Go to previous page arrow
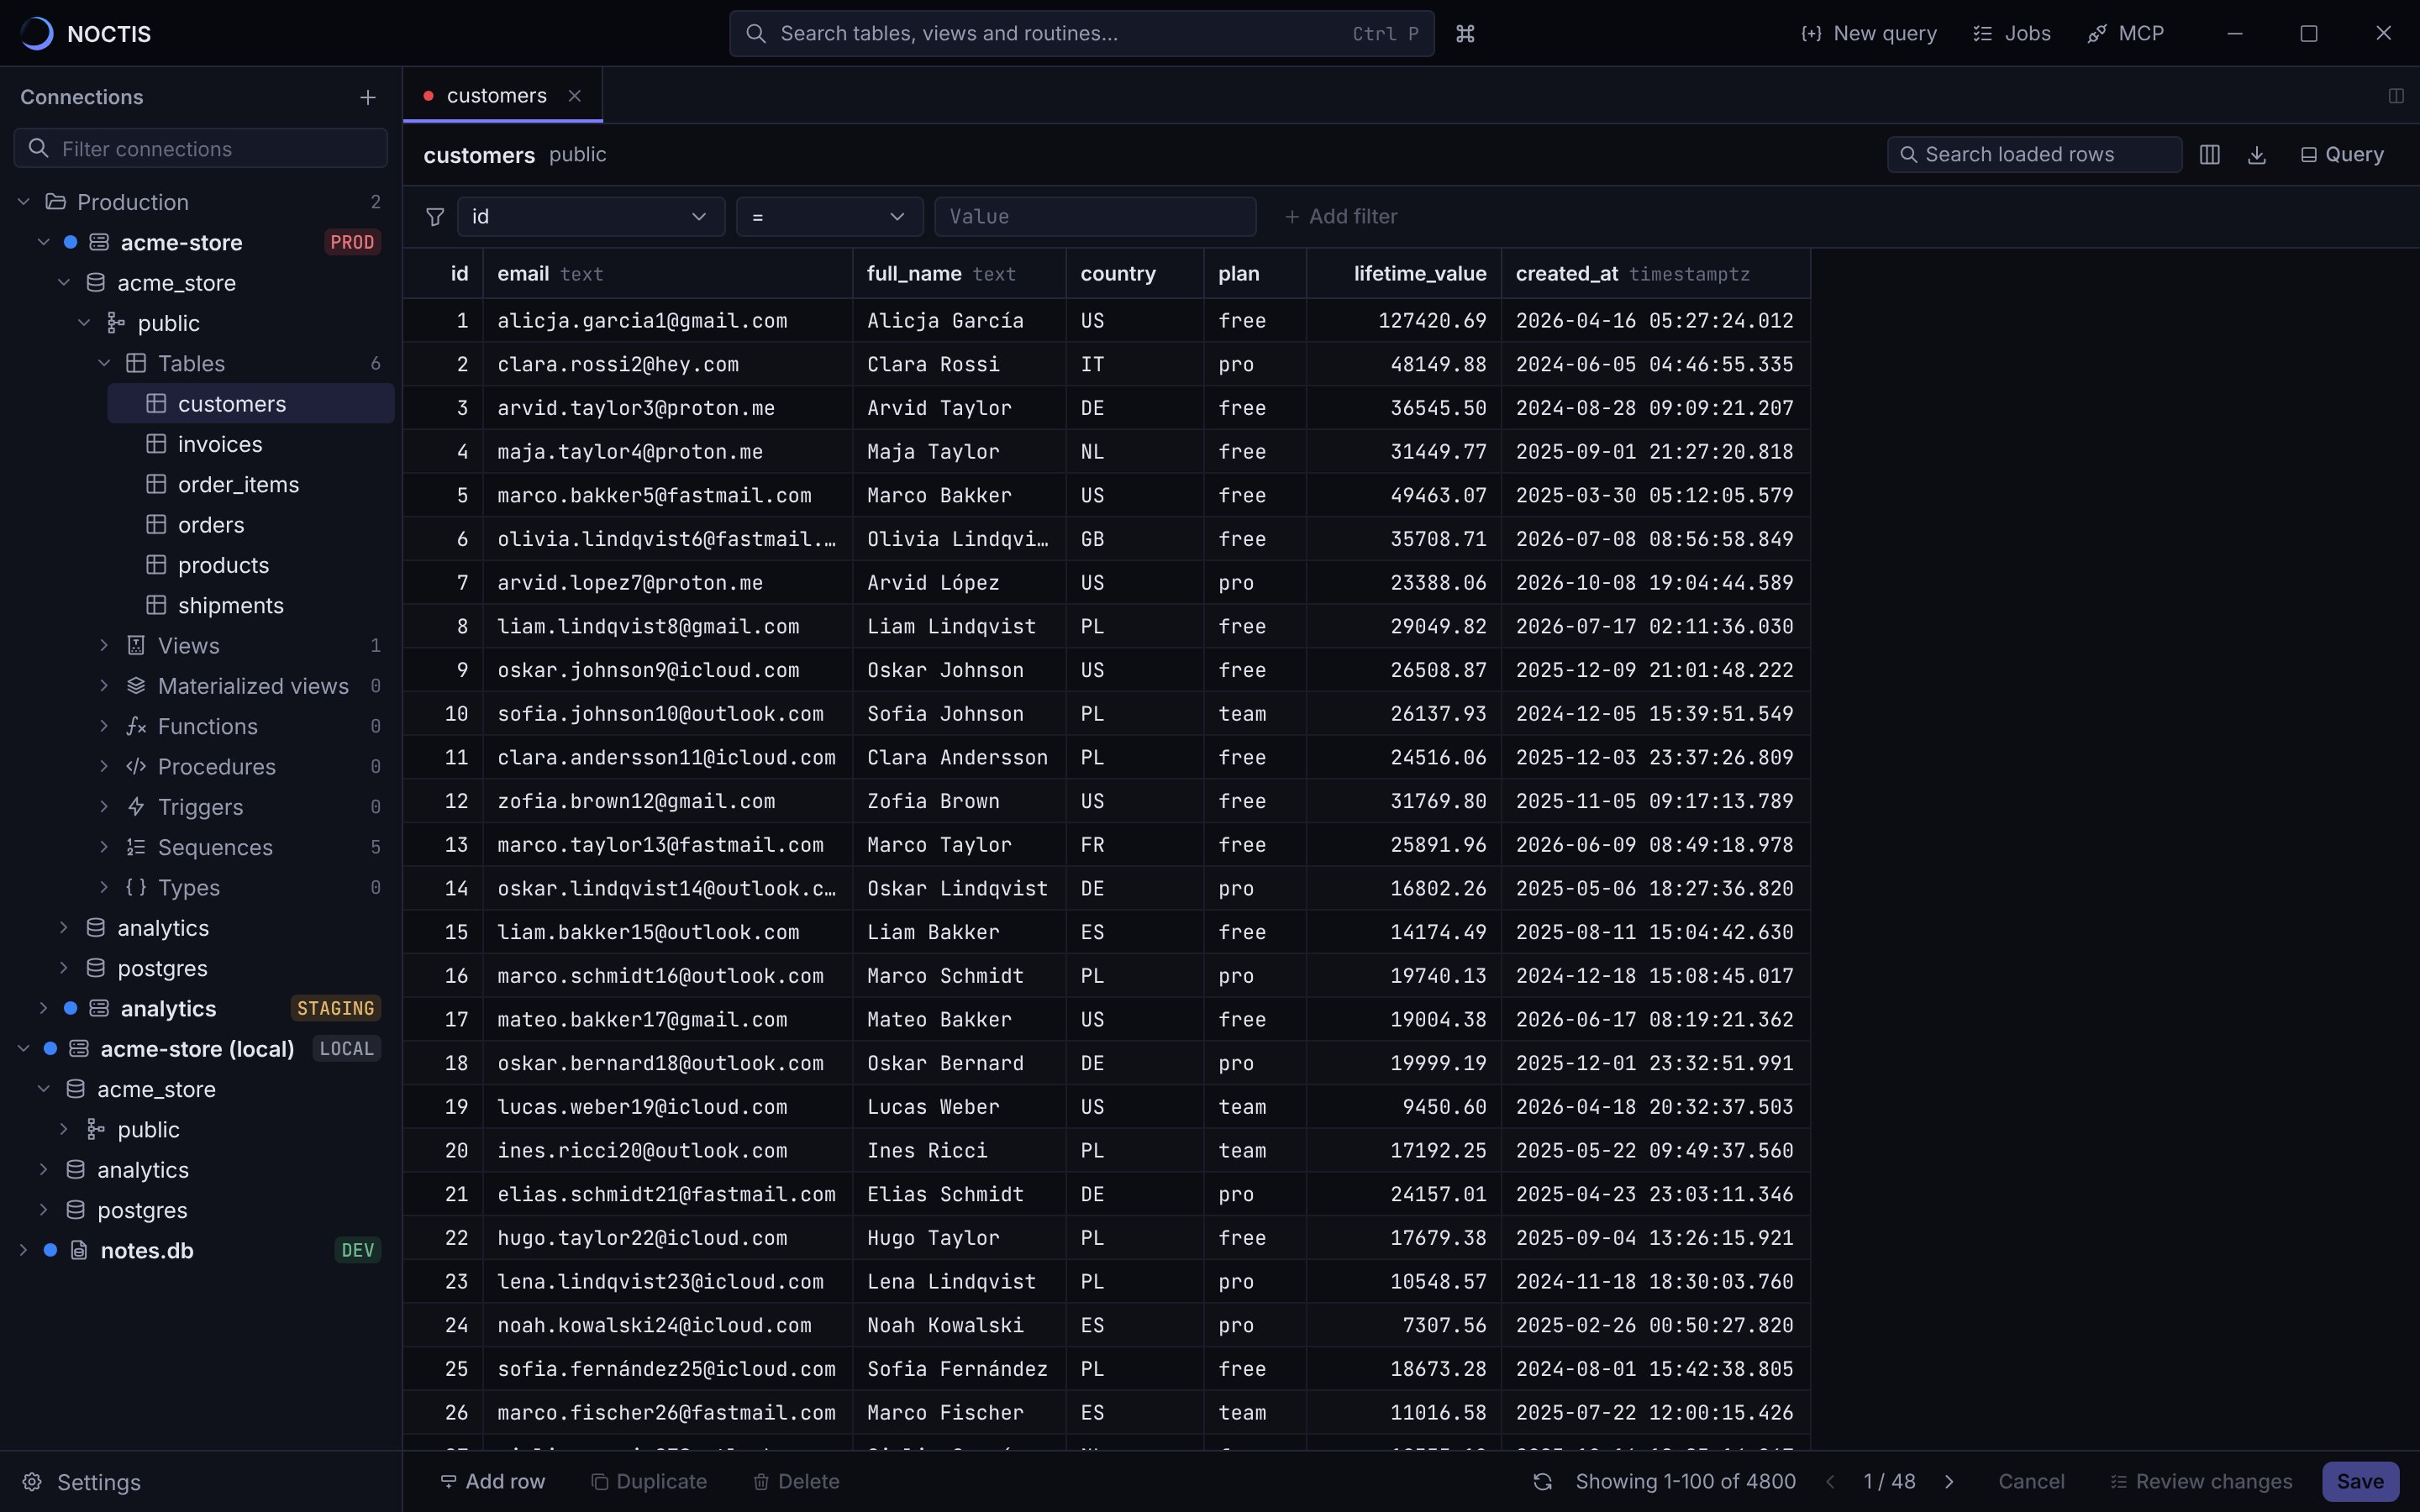 point(1830,1481)
